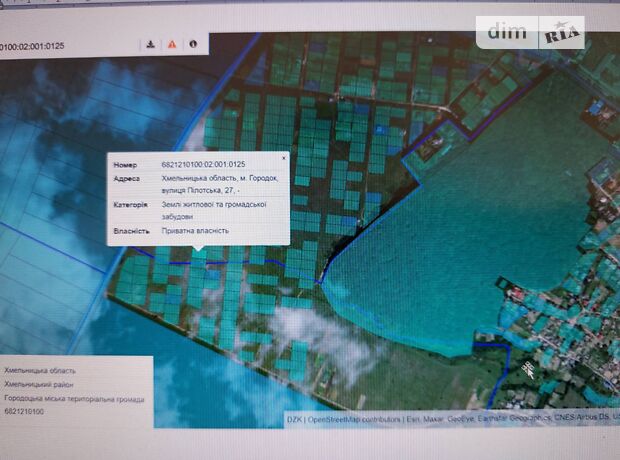Click the Адреса value with Пілотська street
The image size is (620, 460).
[x=212, y=184]
